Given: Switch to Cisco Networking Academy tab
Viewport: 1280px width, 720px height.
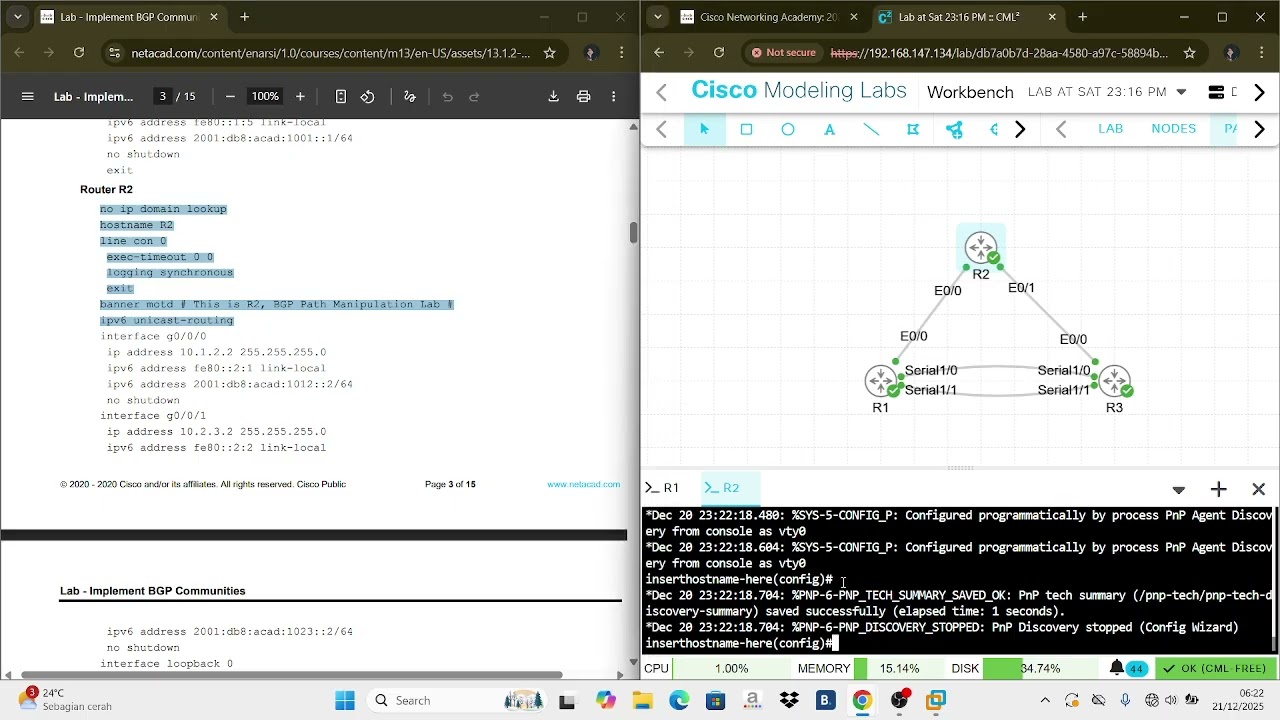Looking at the screenshot, I should (768, 17).
